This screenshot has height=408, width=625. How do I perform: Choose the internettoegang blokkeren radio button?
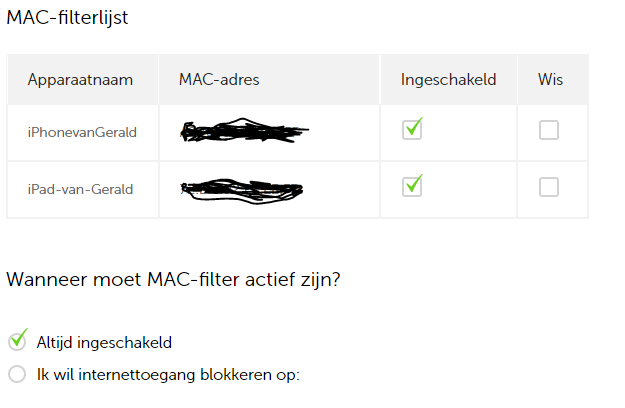(x=17, y=374)
